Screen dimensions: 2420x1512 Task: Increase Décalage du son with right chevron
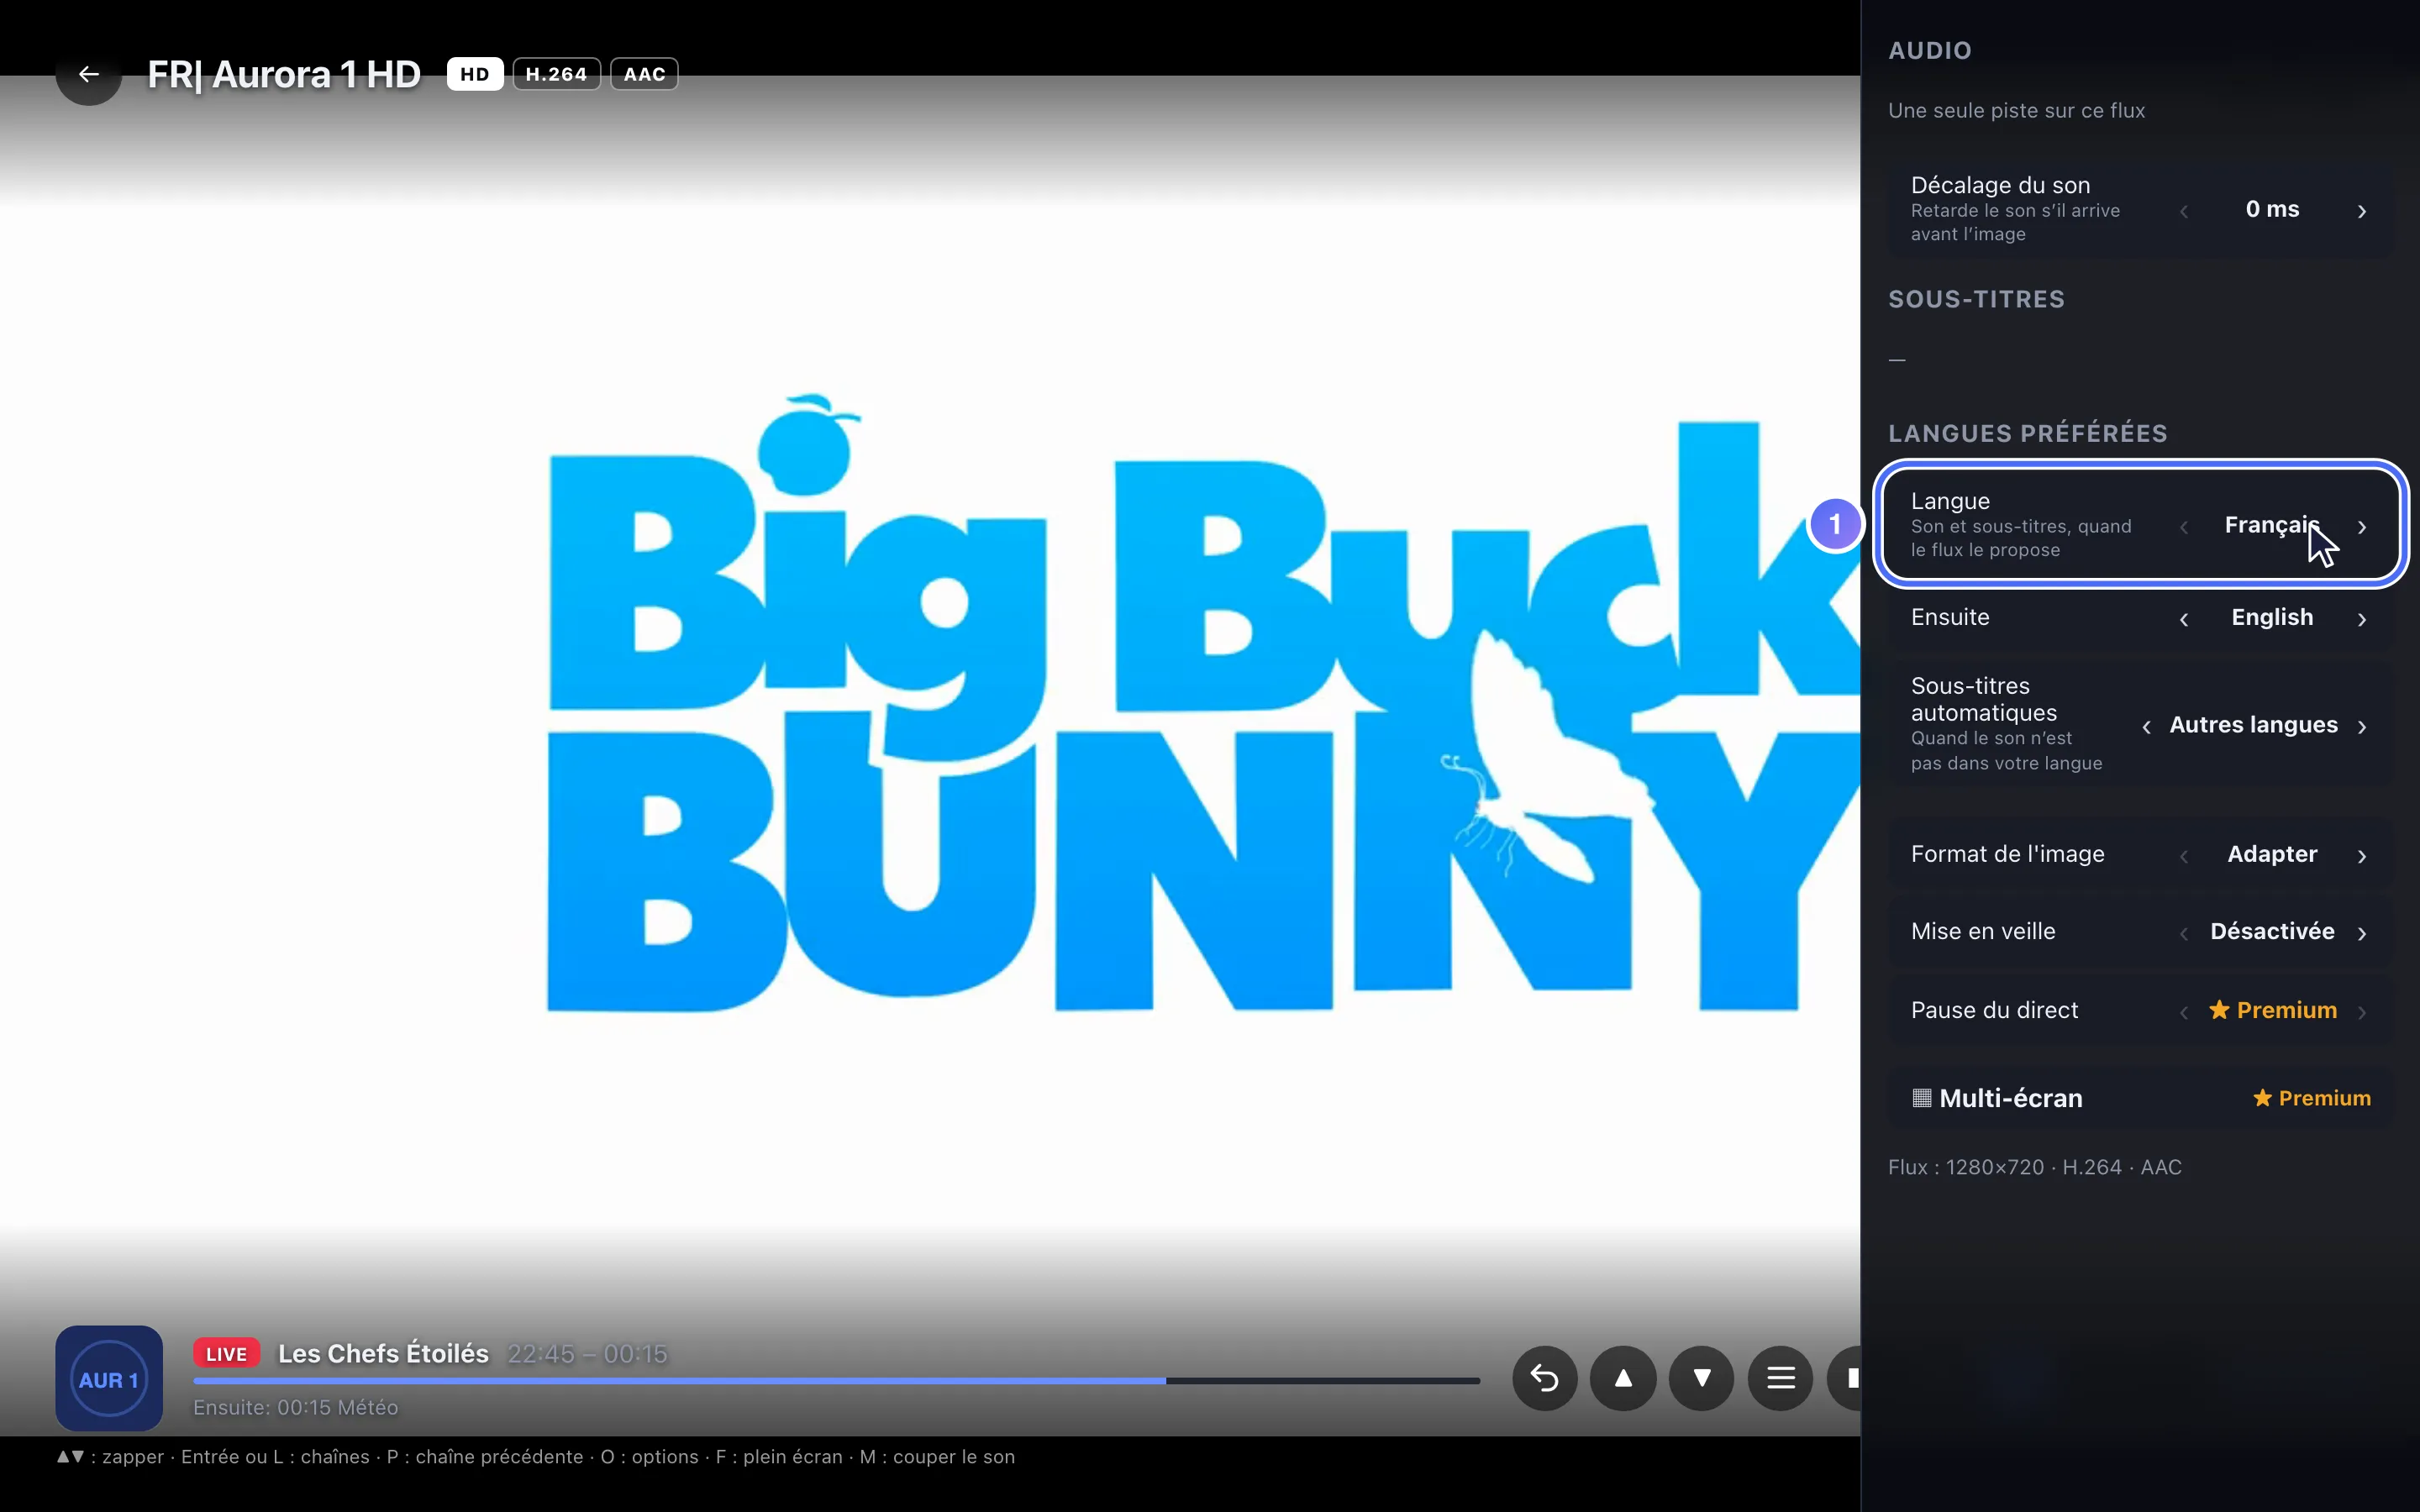[2362, 210]
